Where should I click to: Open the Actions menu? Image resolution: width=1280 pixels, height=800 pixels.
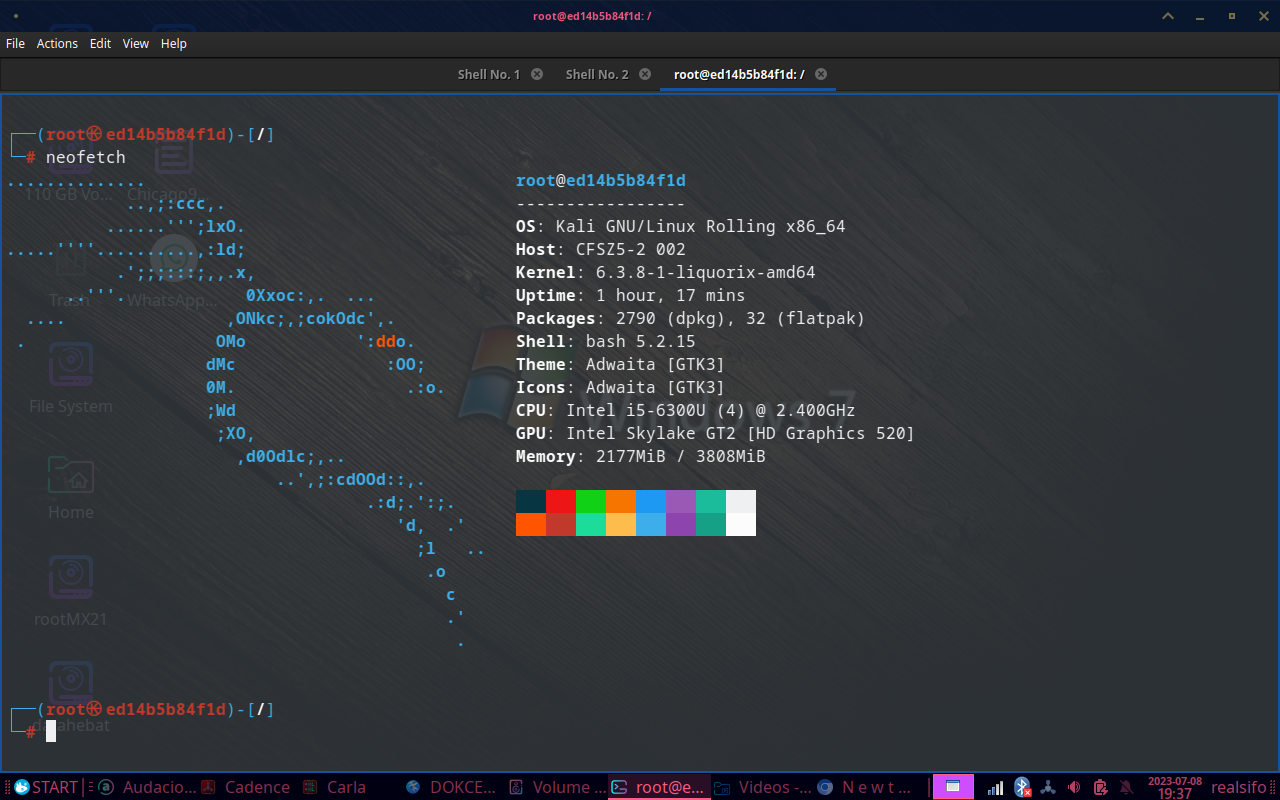57,44
